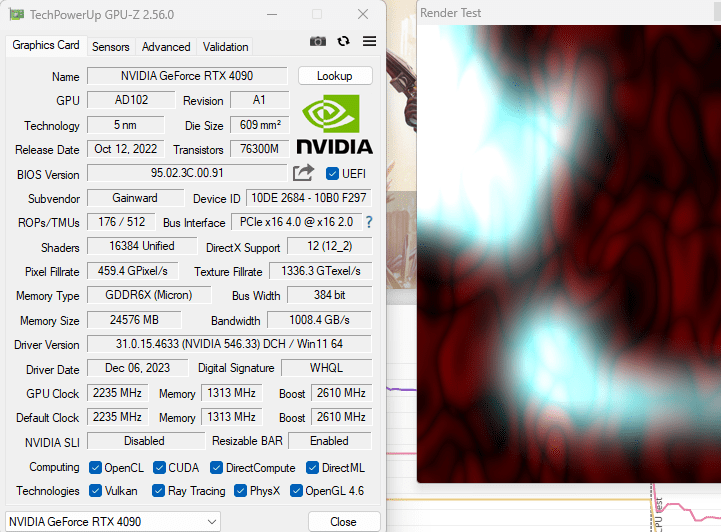Click the Lookup button

(x=335, y=76)
